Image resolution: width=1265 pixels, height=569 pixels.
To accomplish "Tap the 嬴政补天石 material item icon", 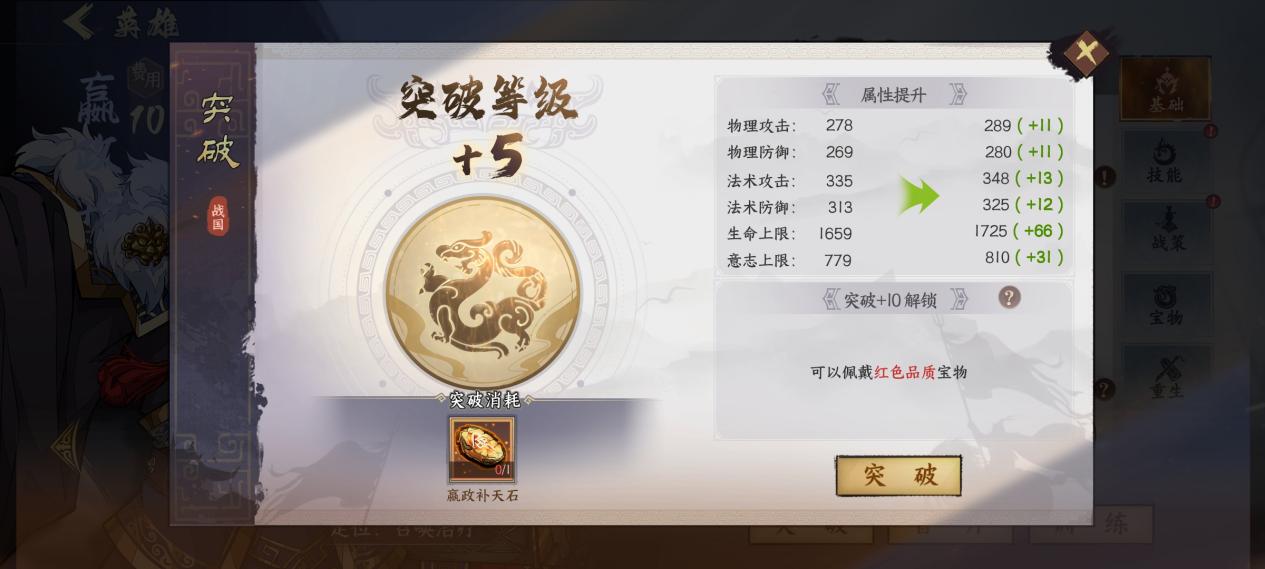I will point(482,450).
